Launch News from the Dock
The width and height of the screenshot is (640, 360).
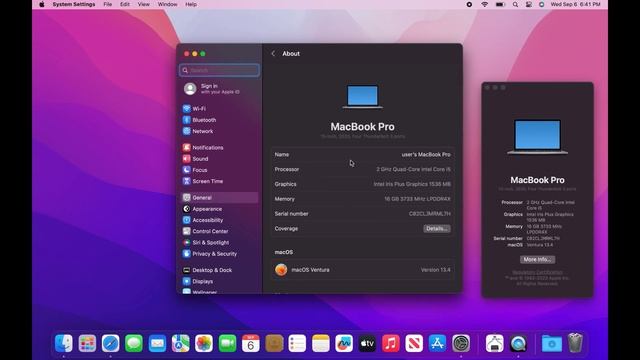[x=414, y=343]
